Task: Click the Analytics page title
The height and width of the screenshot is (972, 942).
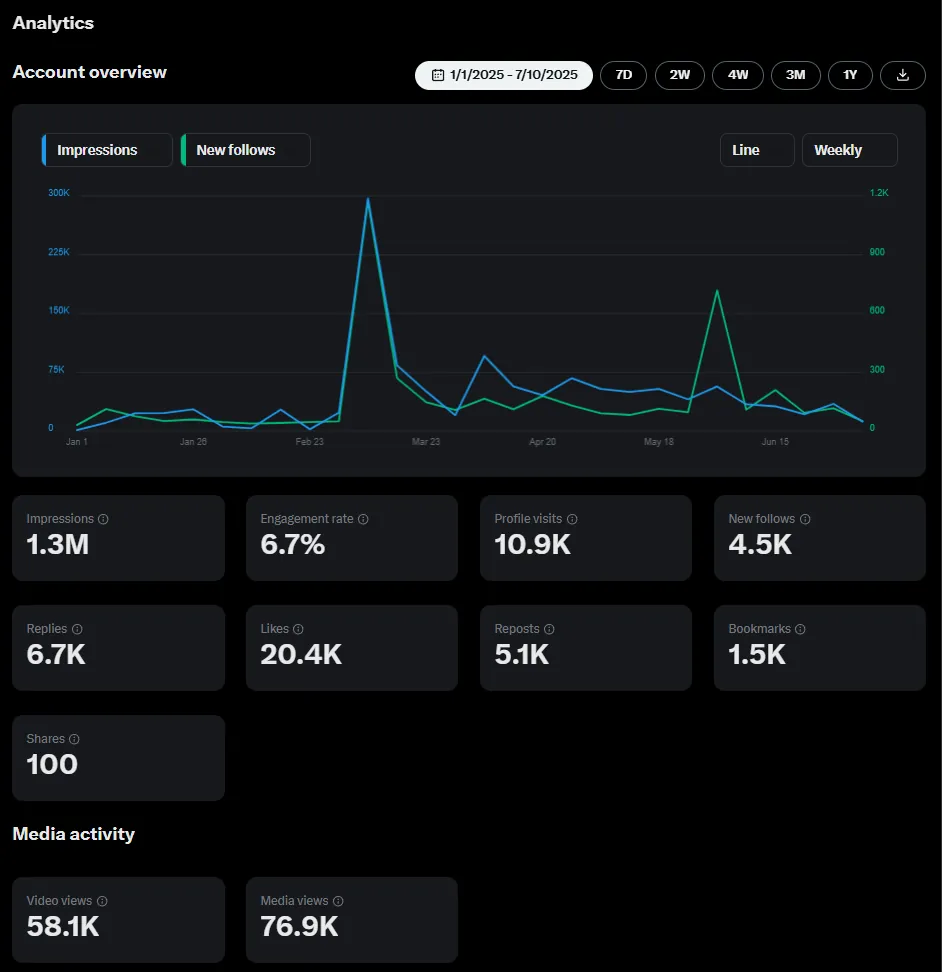Action: (53, 23)
